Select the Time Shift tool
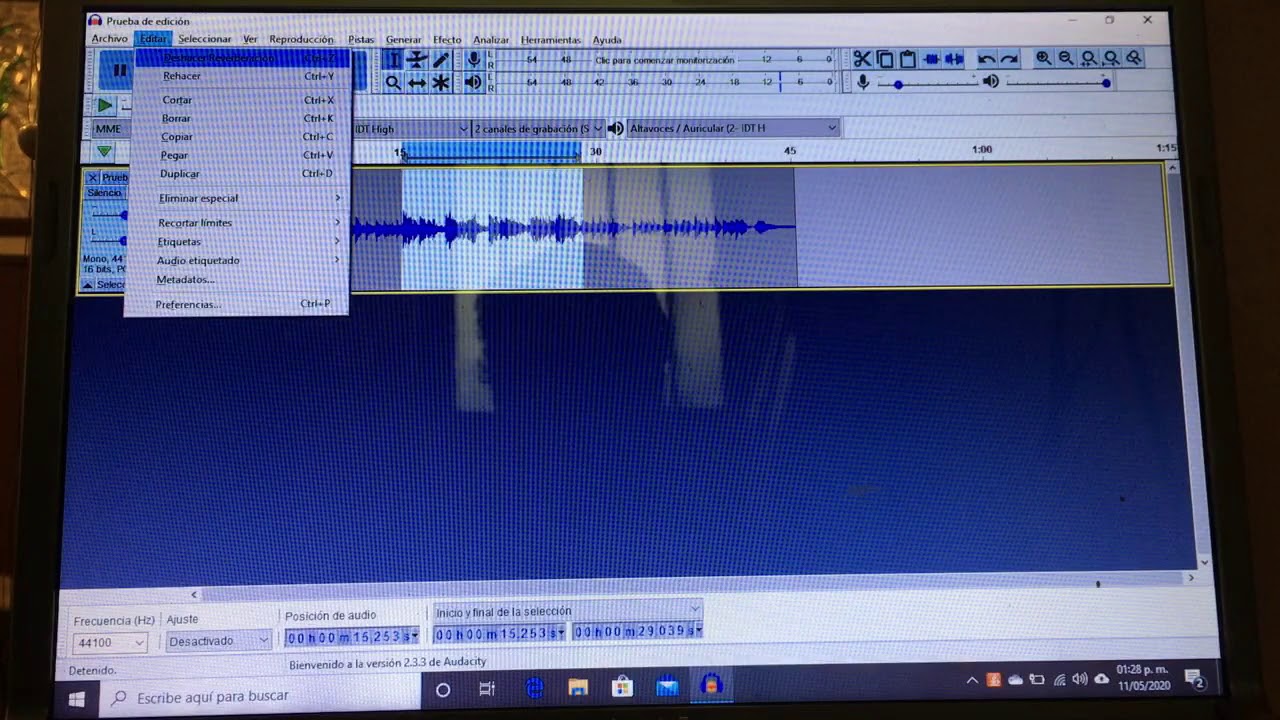1280x720 pixels. click(x=417, y=83)
